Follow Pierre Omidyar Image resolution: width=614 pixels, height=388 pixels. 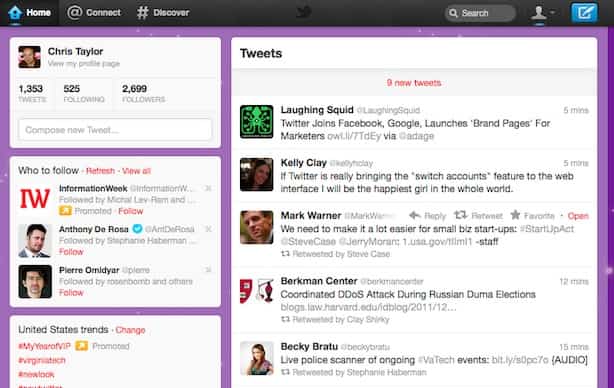pos(71,292)
